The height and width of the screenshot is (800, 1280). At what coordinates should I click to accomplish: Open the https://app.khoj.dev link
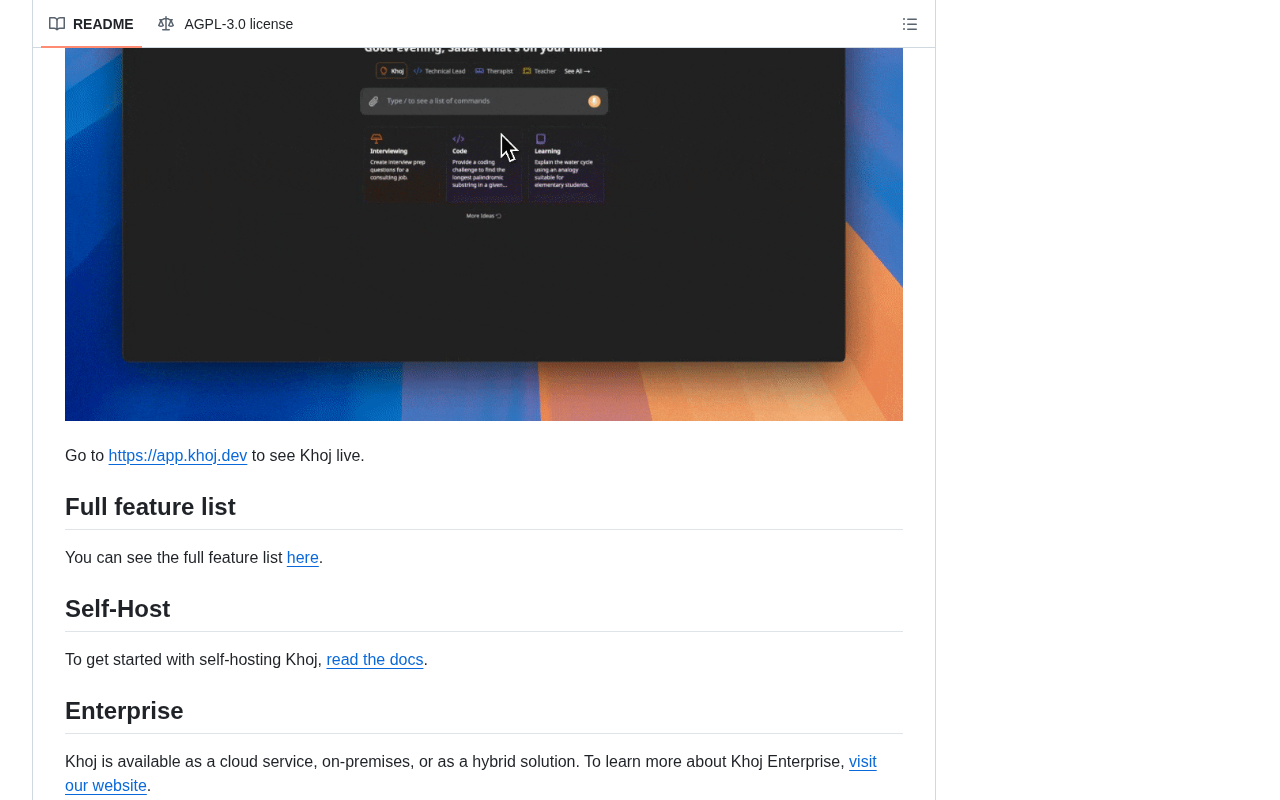click(x=178, y=456)
